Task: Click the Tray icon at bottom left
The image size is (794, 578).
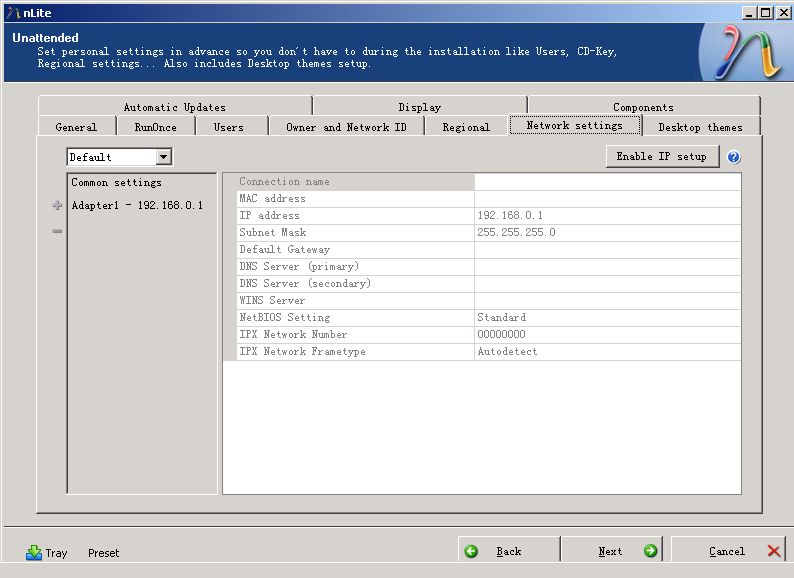Action: click(x=35, y=552)
